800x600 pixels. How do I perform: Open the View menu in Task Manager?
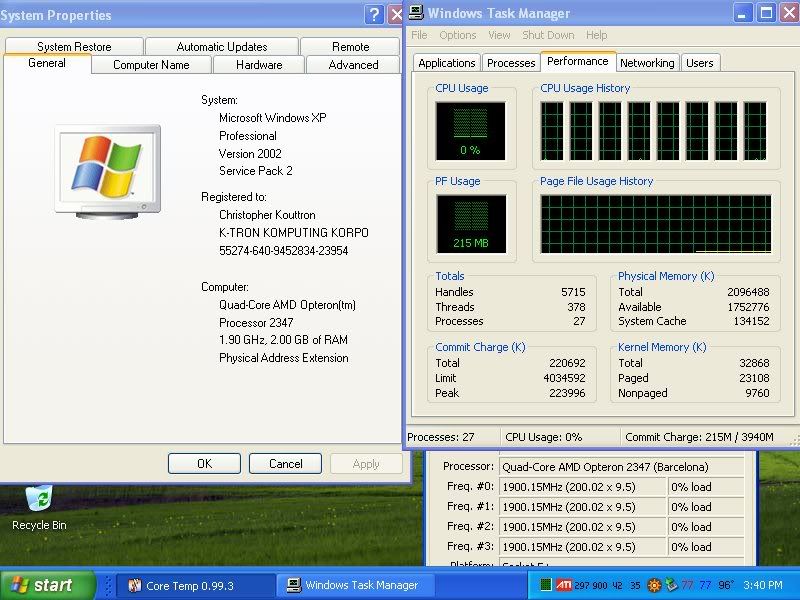499,35
